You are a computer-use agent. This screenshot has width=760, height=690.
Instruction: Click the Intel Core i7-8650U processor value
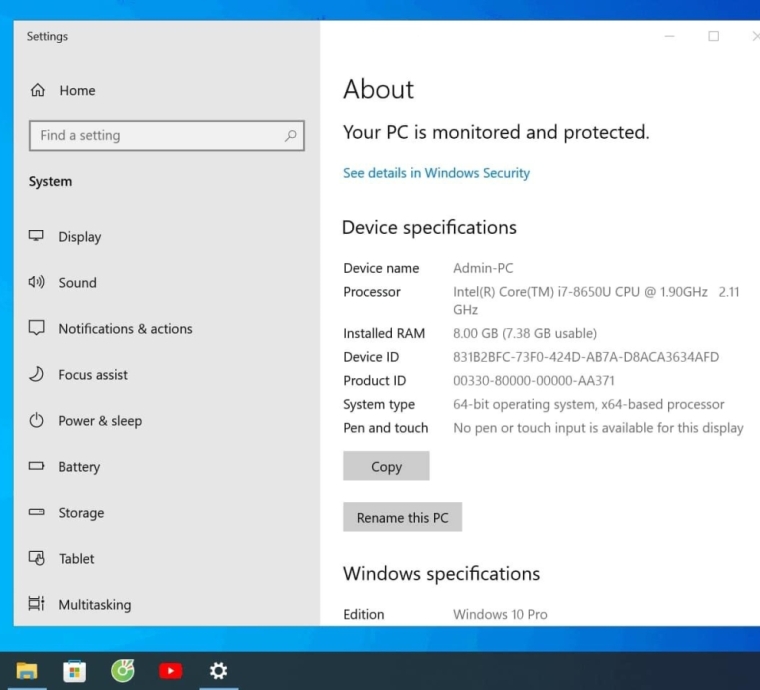pyautogui.click(x=596, y=300)
